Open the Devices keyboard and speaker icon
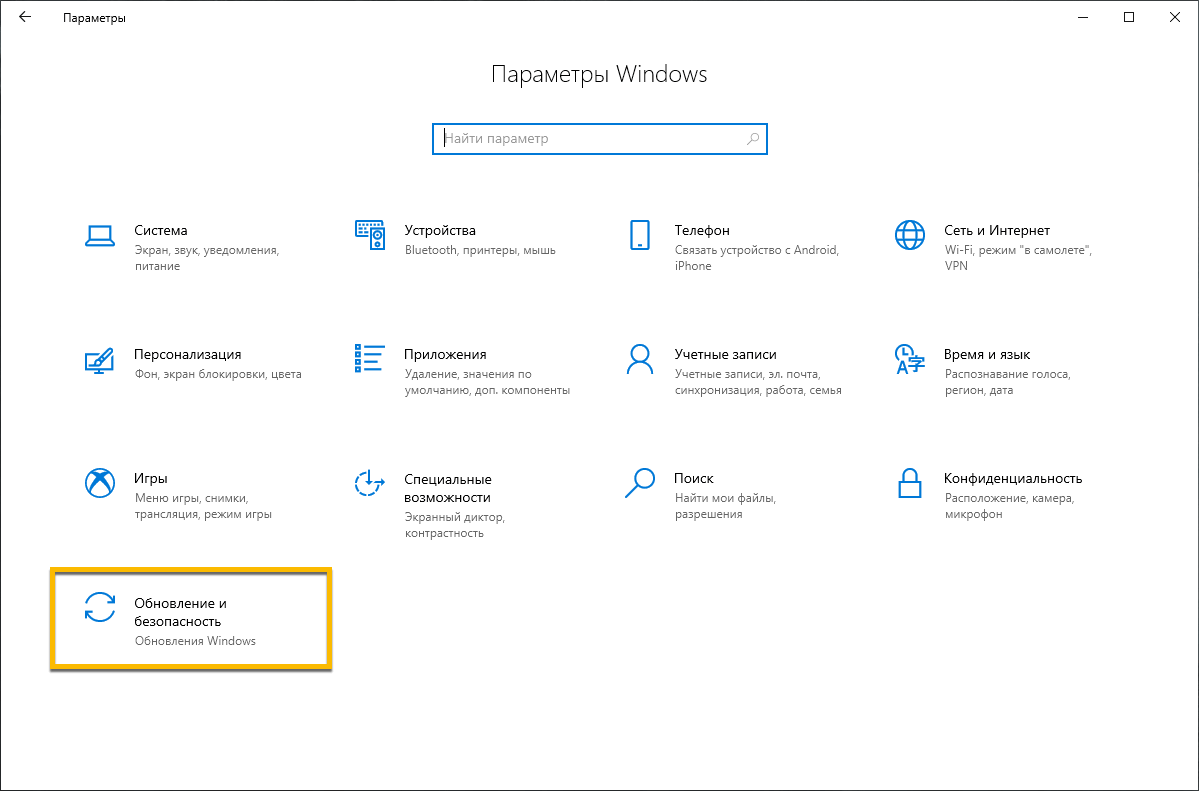Image resolution: width=1199 pixels, height=791 pixels. pos(370,235)
